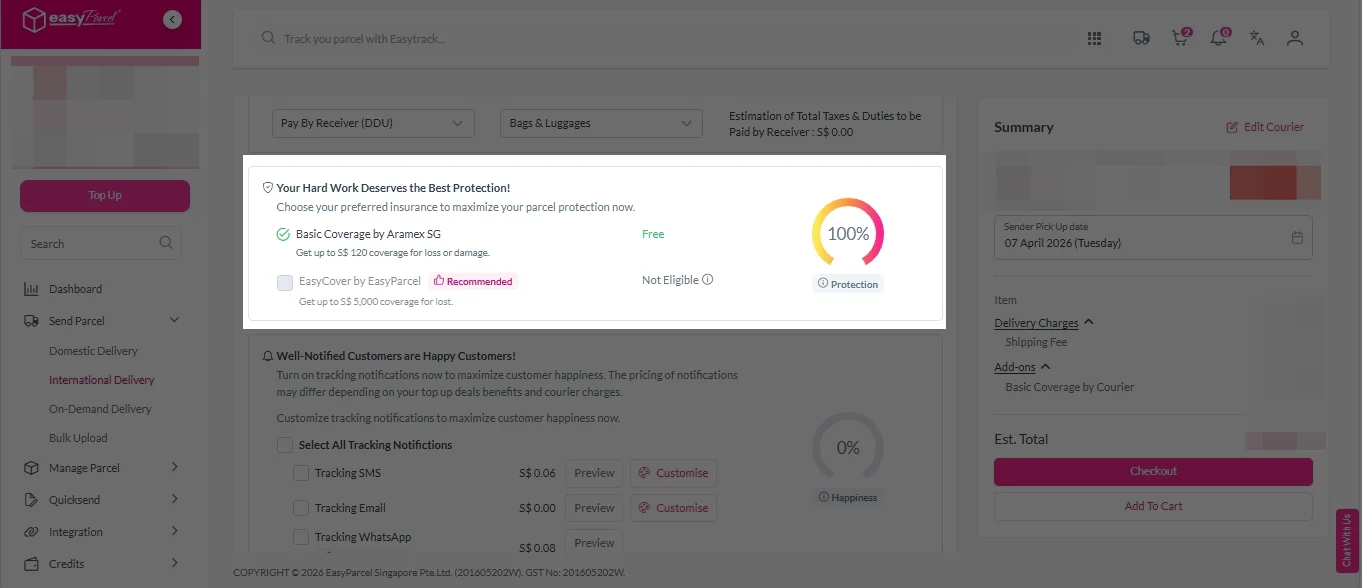The image size is (1362, 588).
Task: Open the apps grid icon
Action: (x=1094, y=38)
